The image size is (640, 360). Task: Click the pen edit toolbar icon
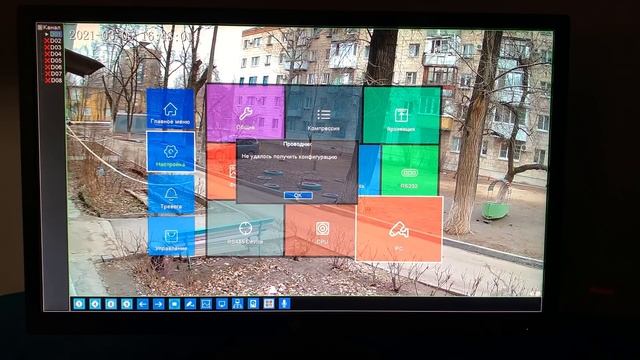point(190,304)
